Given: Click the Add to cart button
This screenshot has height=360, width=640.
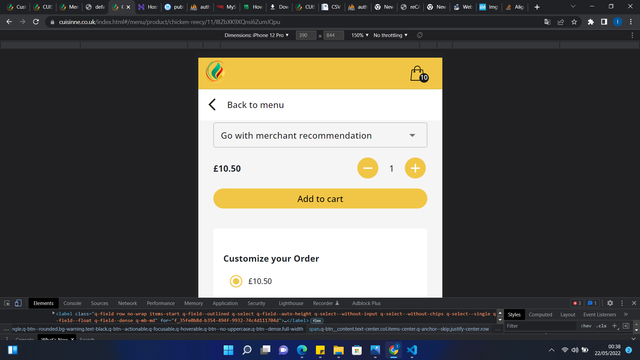Looking at the screenshot, I should 320,199.
